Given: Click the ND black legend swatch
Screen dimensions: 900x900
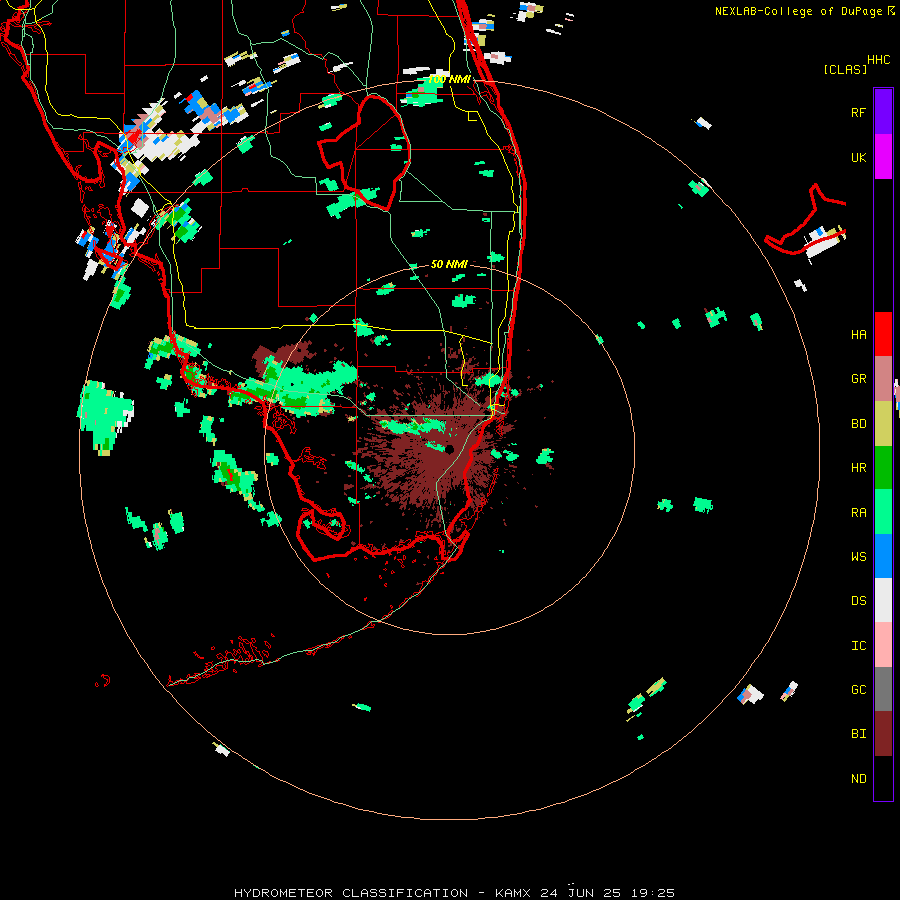Looking at the screenshot, I should (x=883, y=778).
